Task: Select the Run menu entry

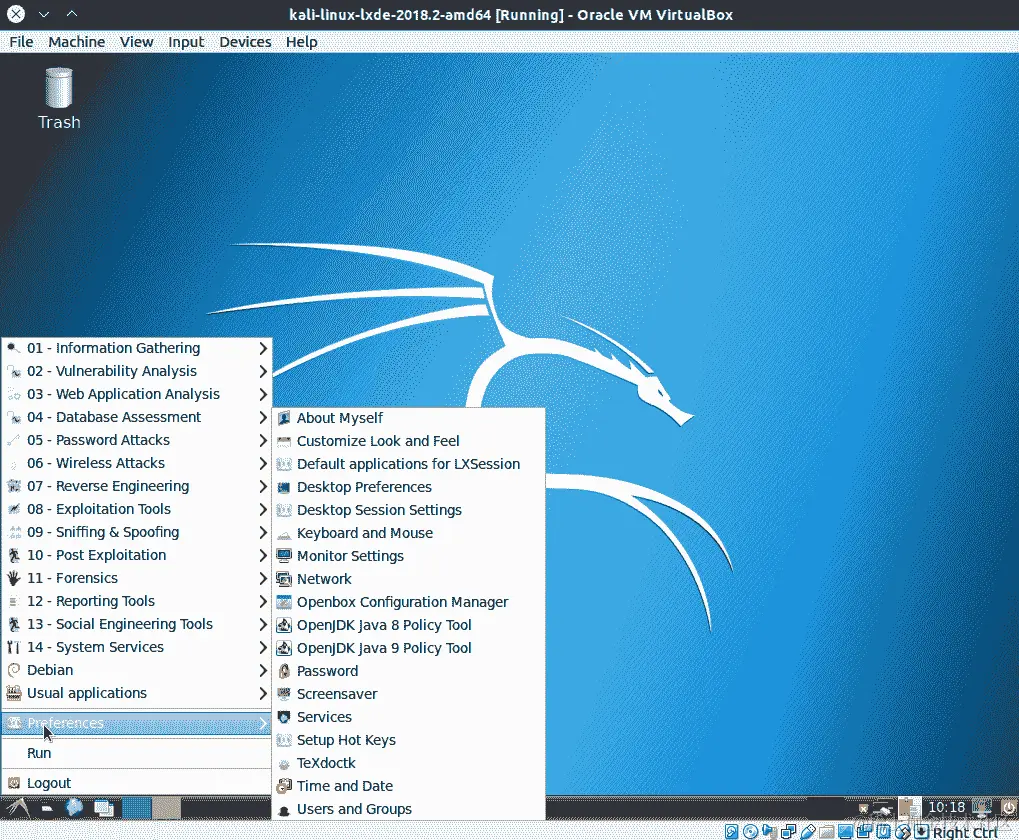Action: pyautogui.click(x=136, y=753)
